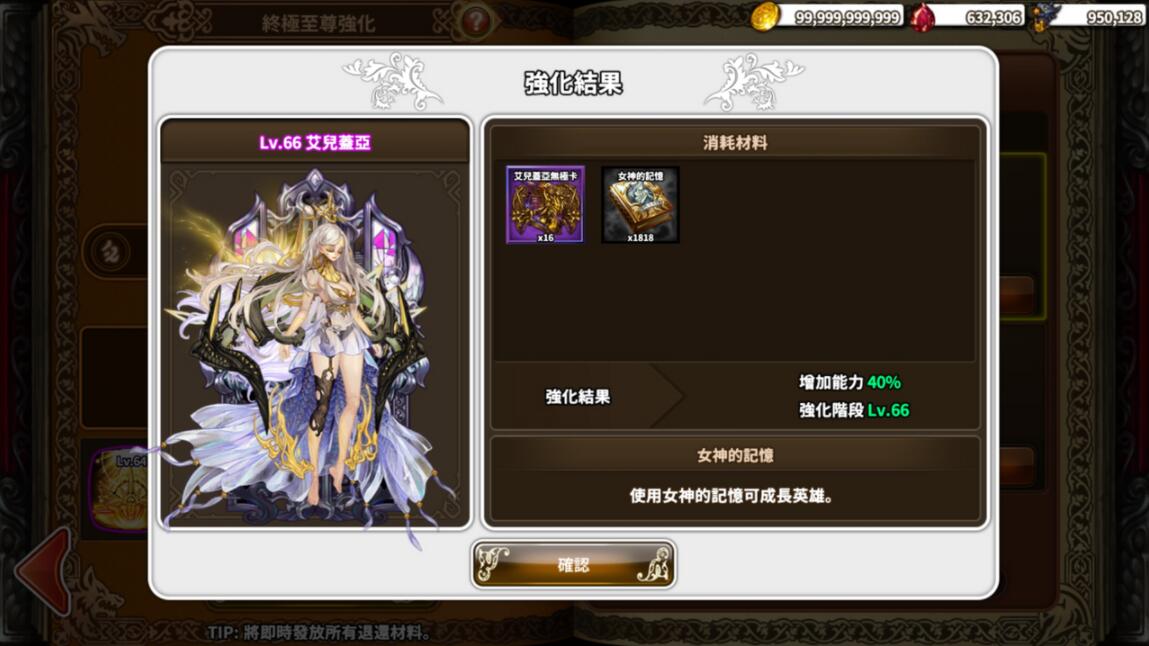Click the 強化階段 Lv.66 stat text
Image resolution: width=1149 pixels, height=646 pixels.
coord(854,410)
